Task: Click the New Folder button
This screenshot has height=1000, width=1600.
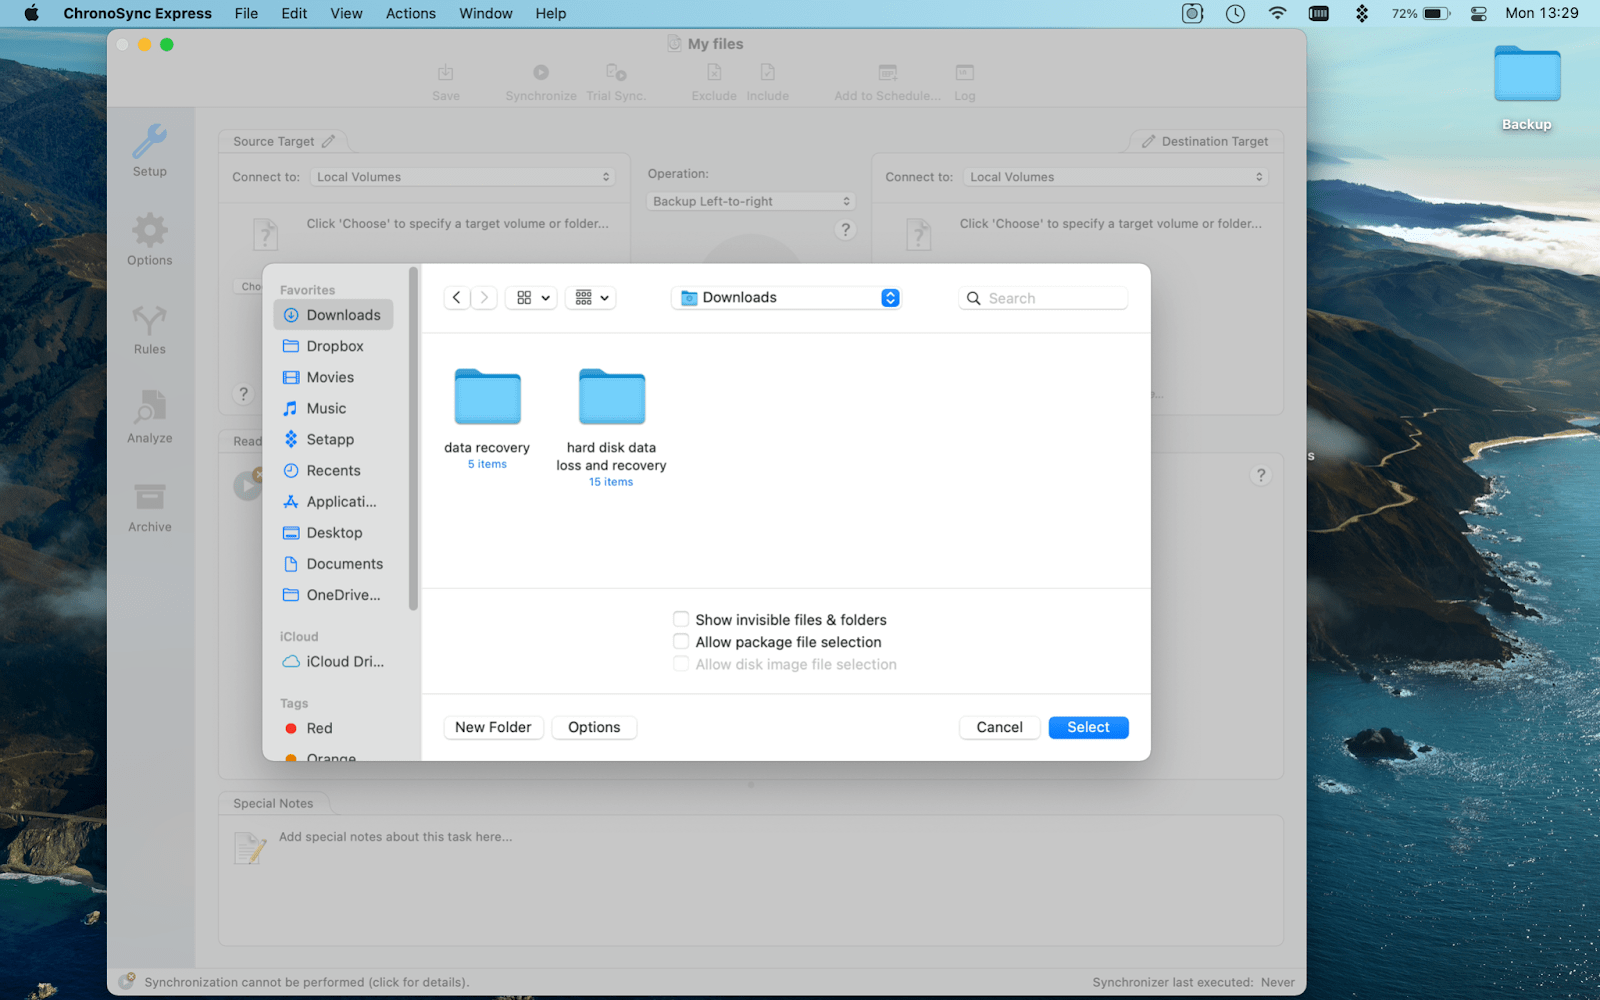Action: pos(493,727)
